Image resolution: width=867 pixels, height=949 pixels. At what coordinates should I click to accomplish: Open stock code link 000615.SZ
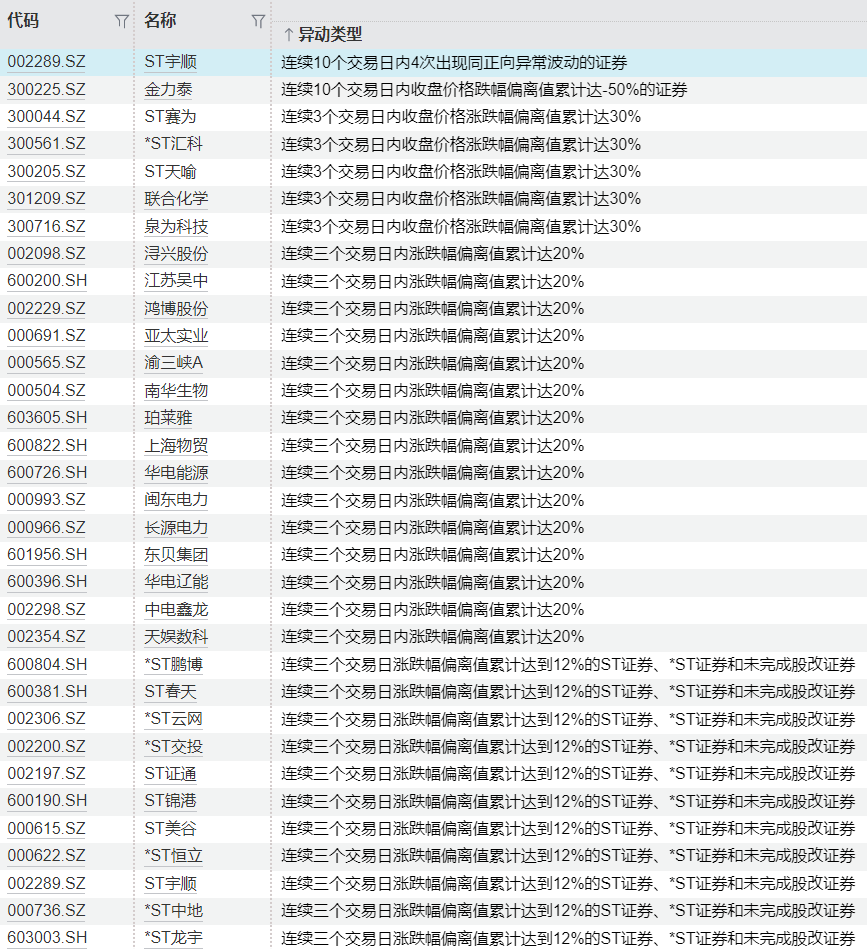tap(47, 829)
